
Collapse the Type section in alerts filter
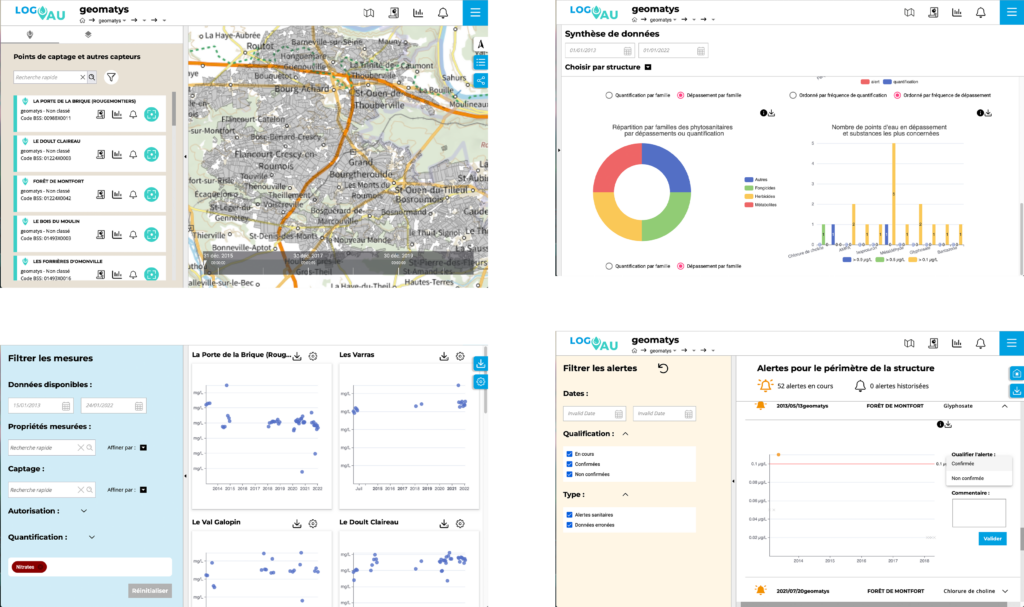(625, 495)
